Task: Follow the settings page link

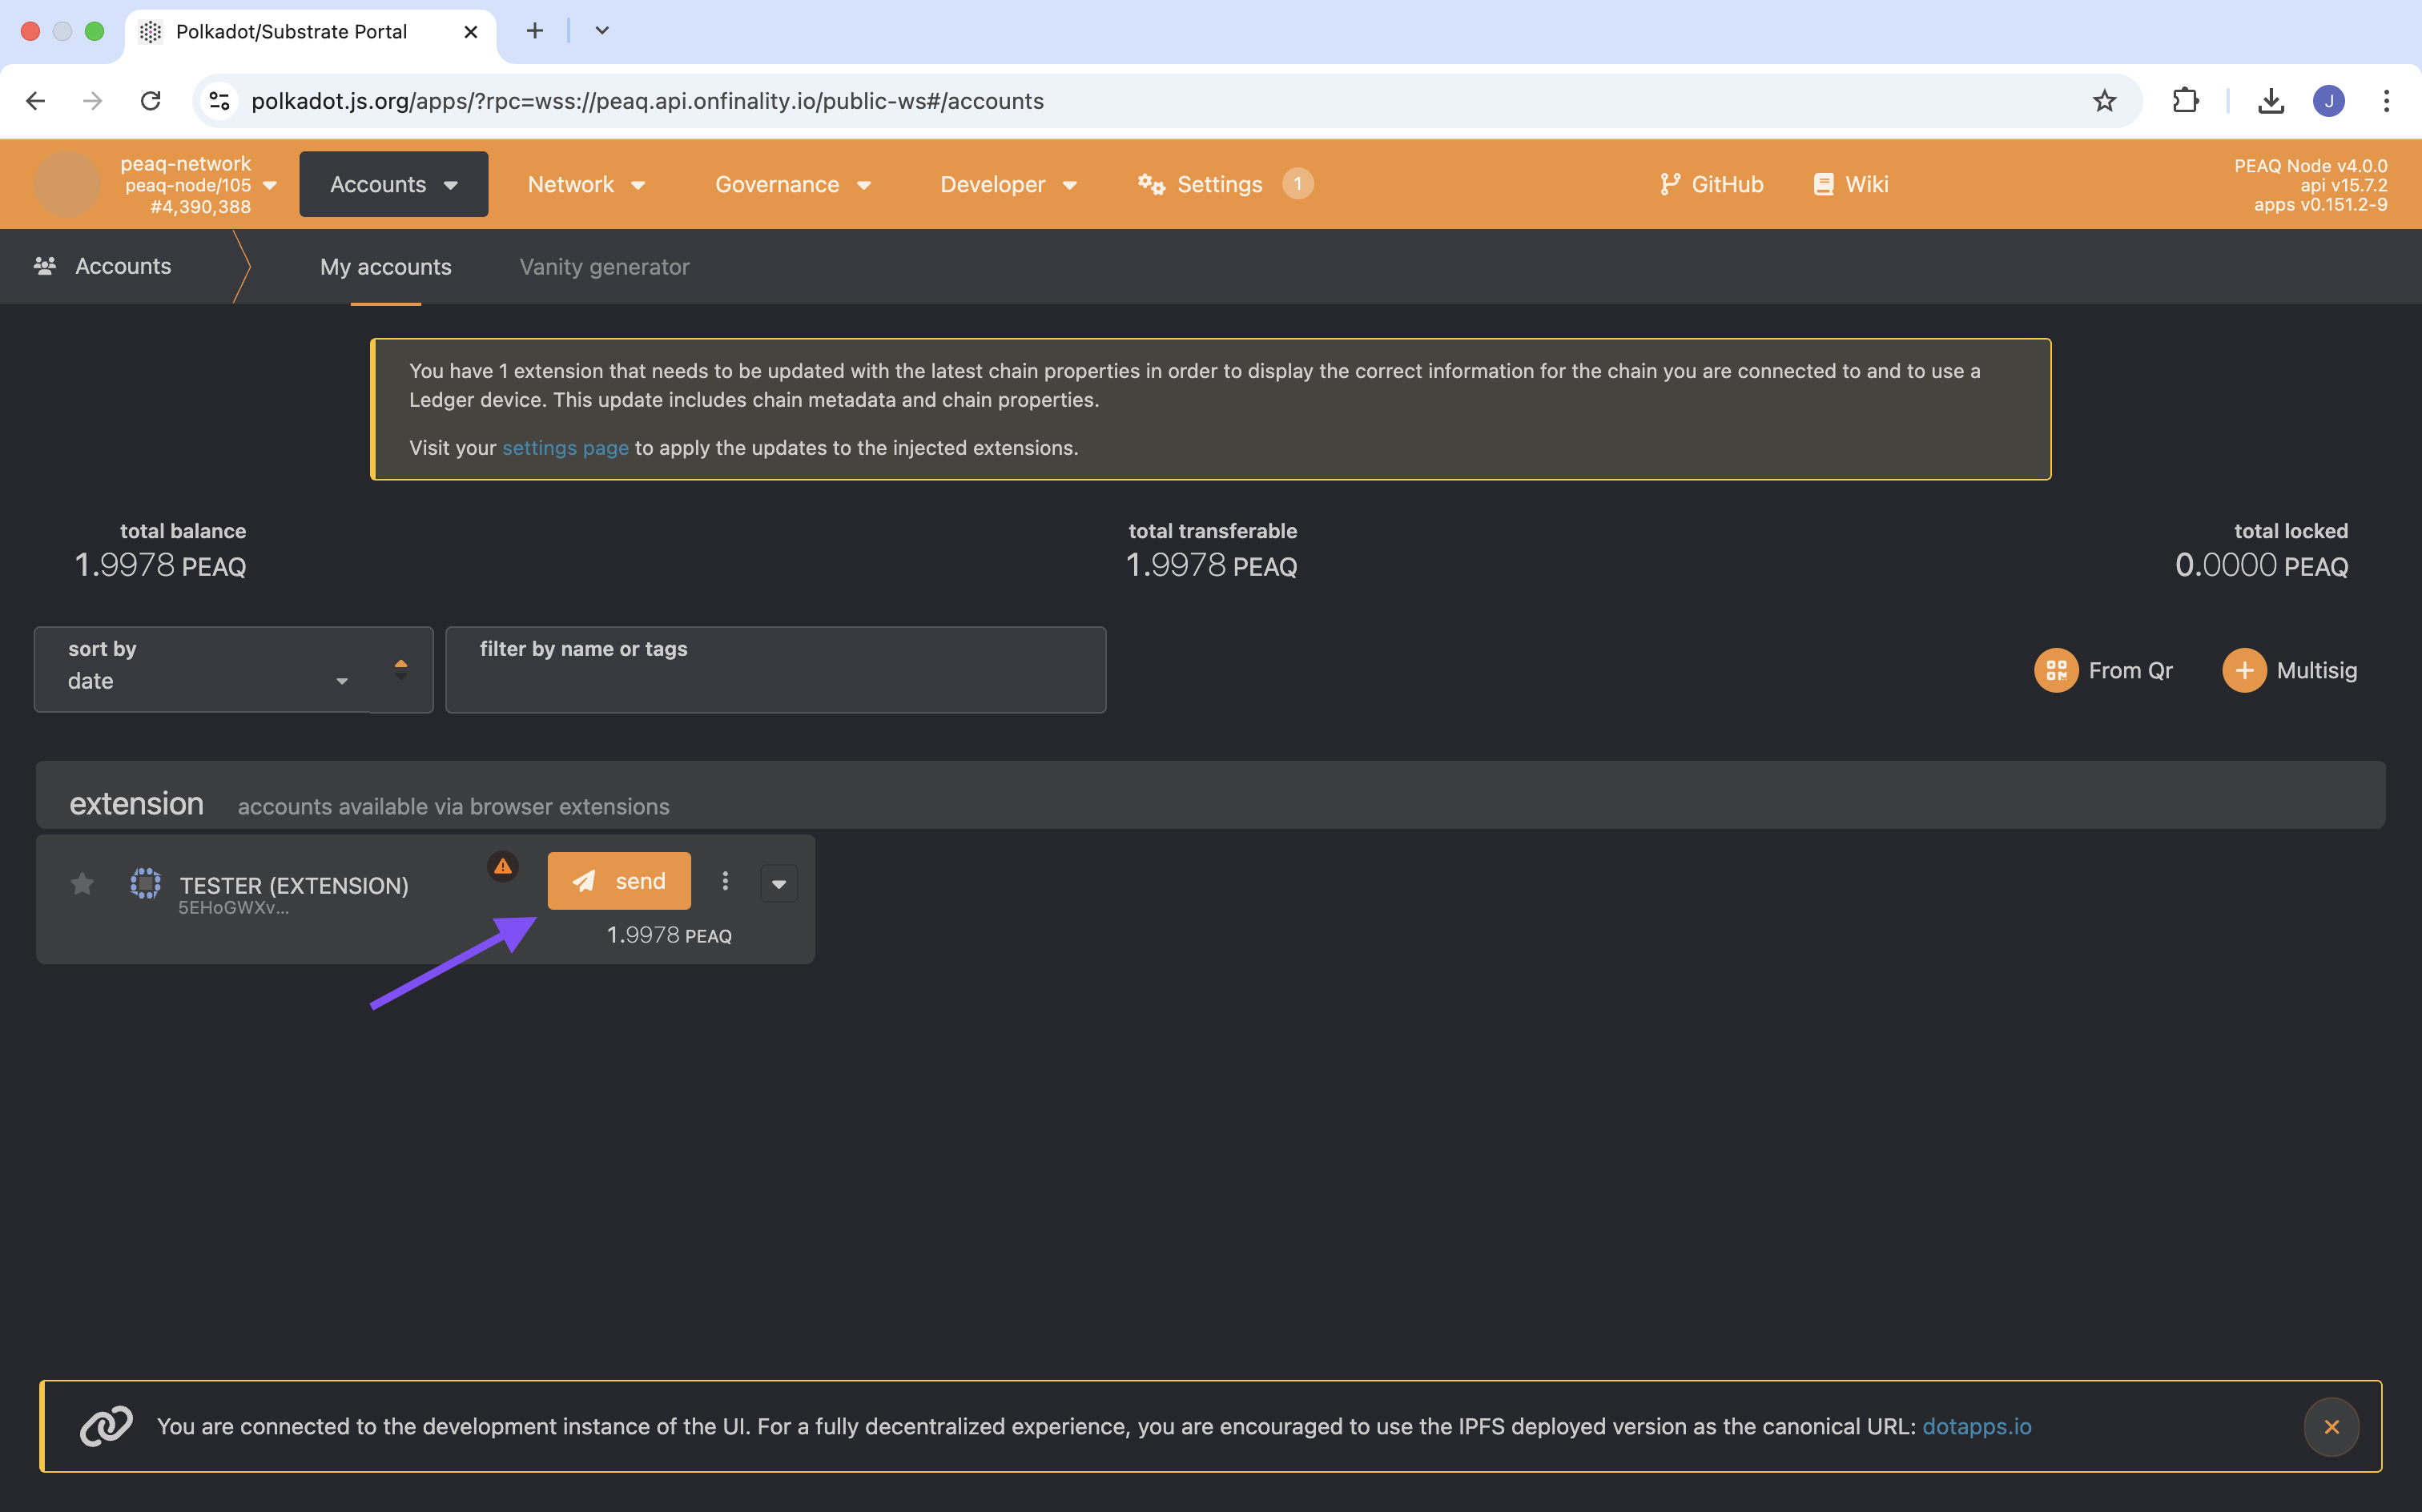Action: point(565,448)
